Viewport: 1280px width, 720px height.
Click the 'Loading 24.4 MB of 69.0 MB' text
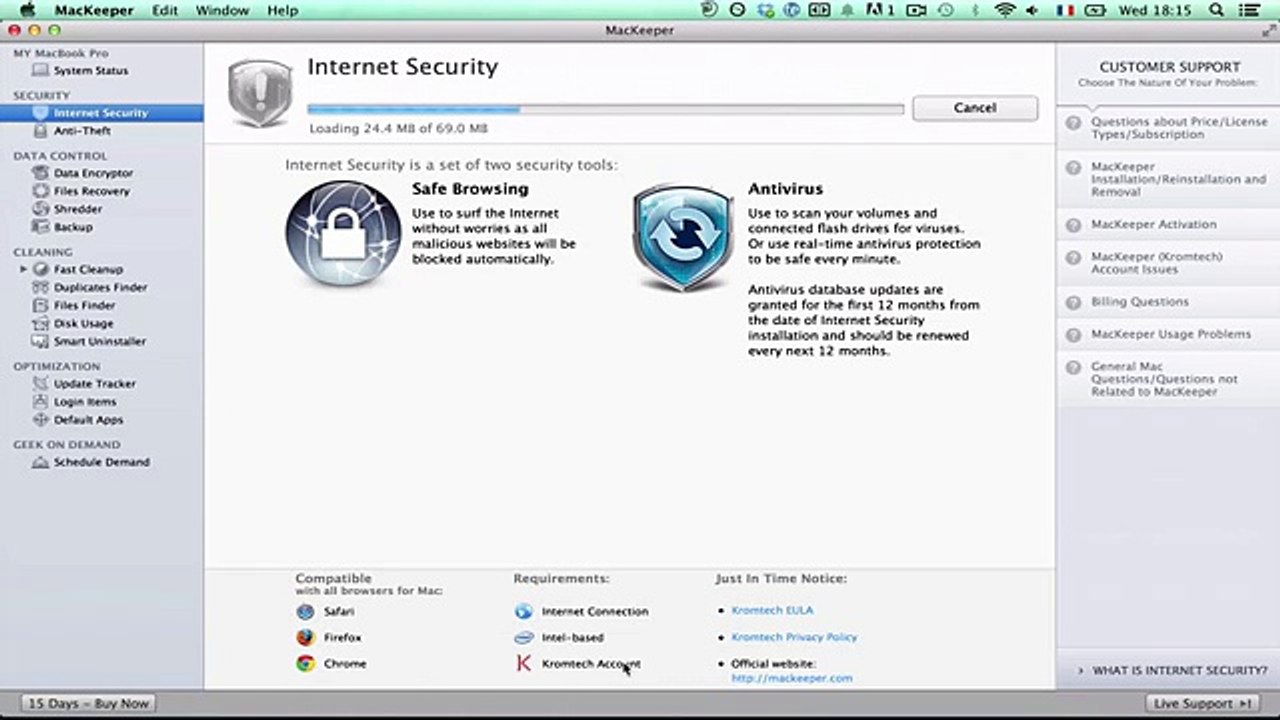point(398,129)
